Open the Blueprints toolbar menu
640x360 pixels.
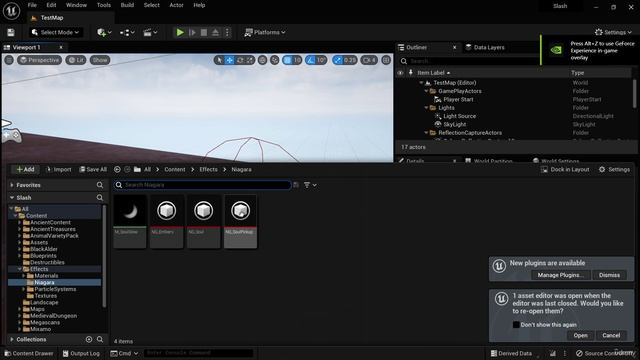click(x=127, y=32)
